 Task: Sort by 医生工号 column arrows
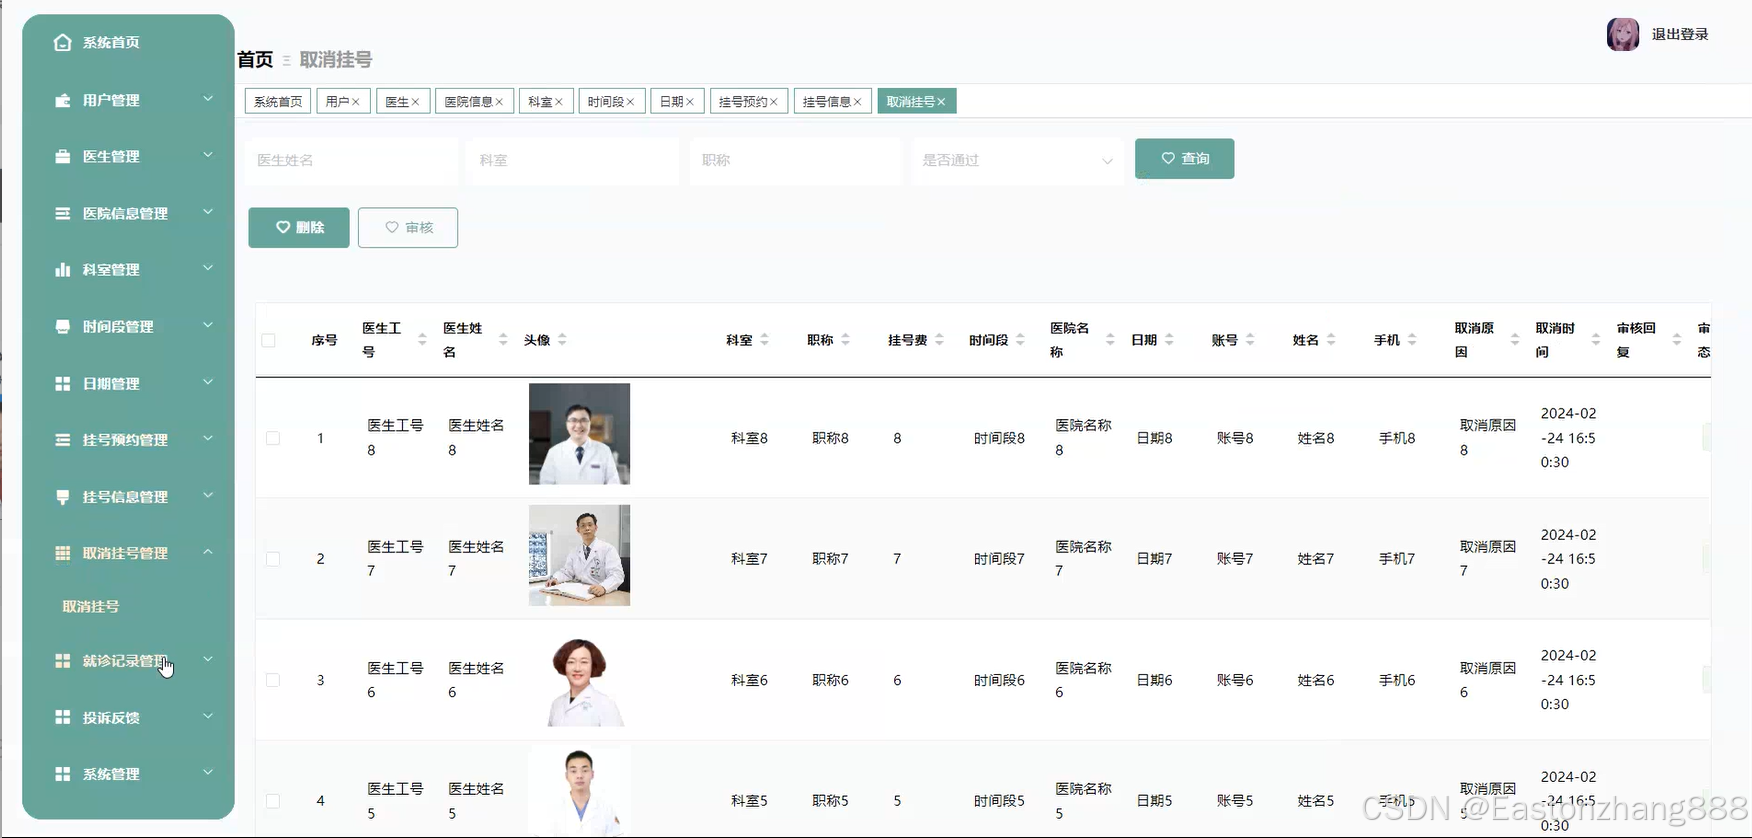422,340
